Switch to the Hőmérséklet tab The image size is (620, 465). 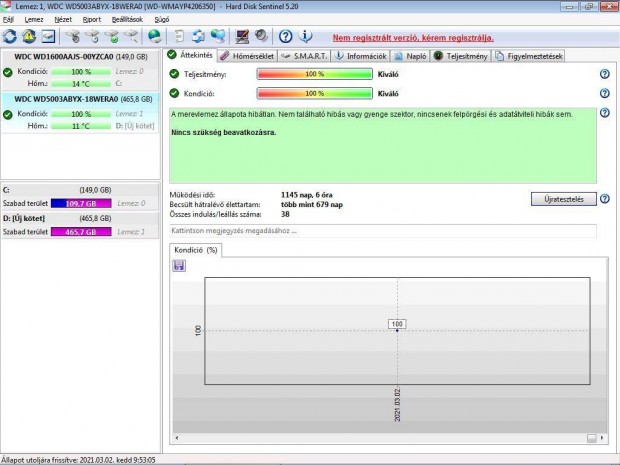248,56
